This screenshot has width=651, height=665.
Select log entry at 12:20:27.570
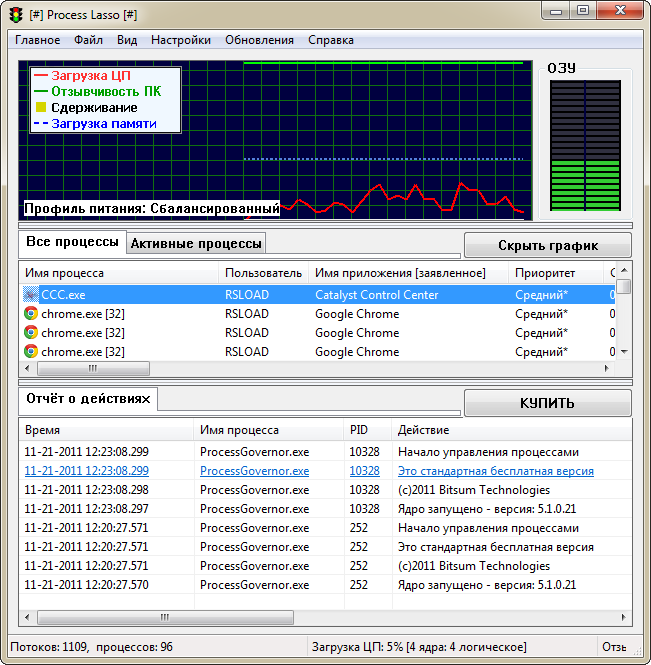325,585
